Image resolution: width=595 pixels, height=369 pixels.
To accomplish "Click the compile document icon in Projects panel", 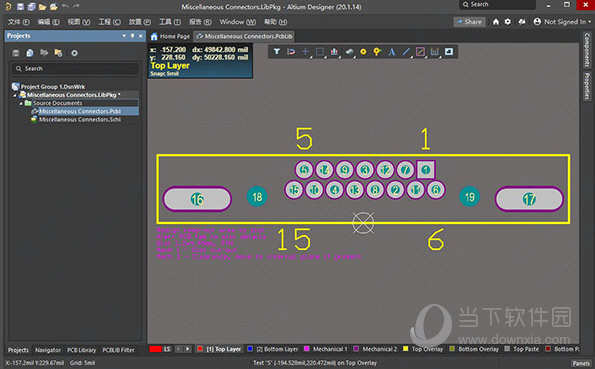I will point(30,53).
